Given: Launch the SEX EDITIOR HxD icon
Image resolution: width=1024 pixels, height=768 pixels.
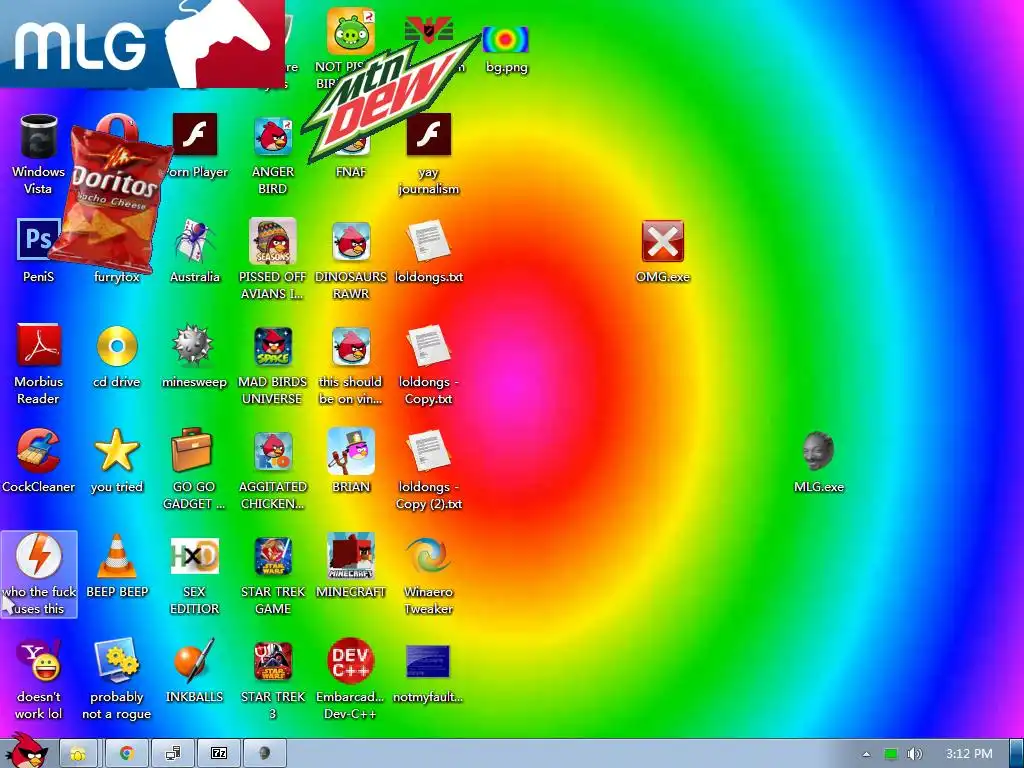Looking at the screenshot, I should (195, 556).
